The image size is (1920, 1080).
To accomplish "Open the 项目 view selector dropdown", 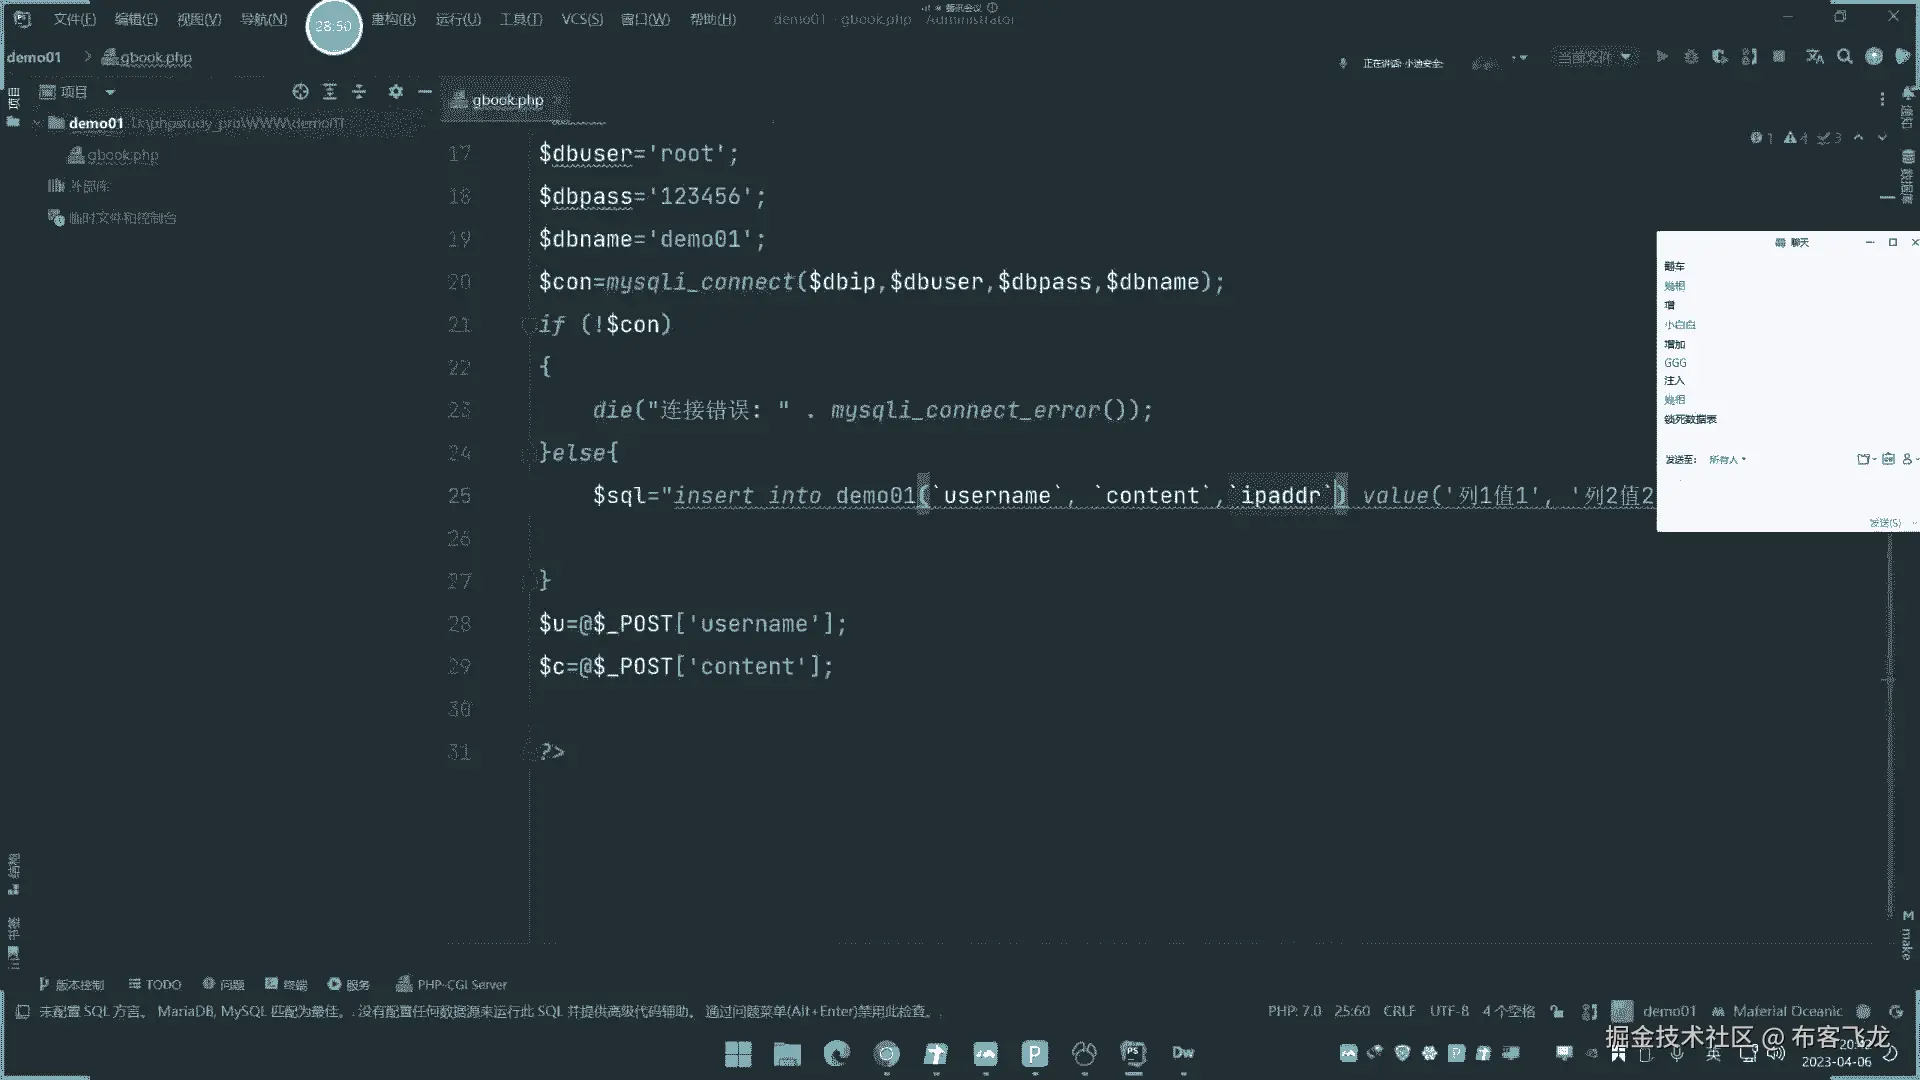I will pyautogui.click(x=110, y=92).
